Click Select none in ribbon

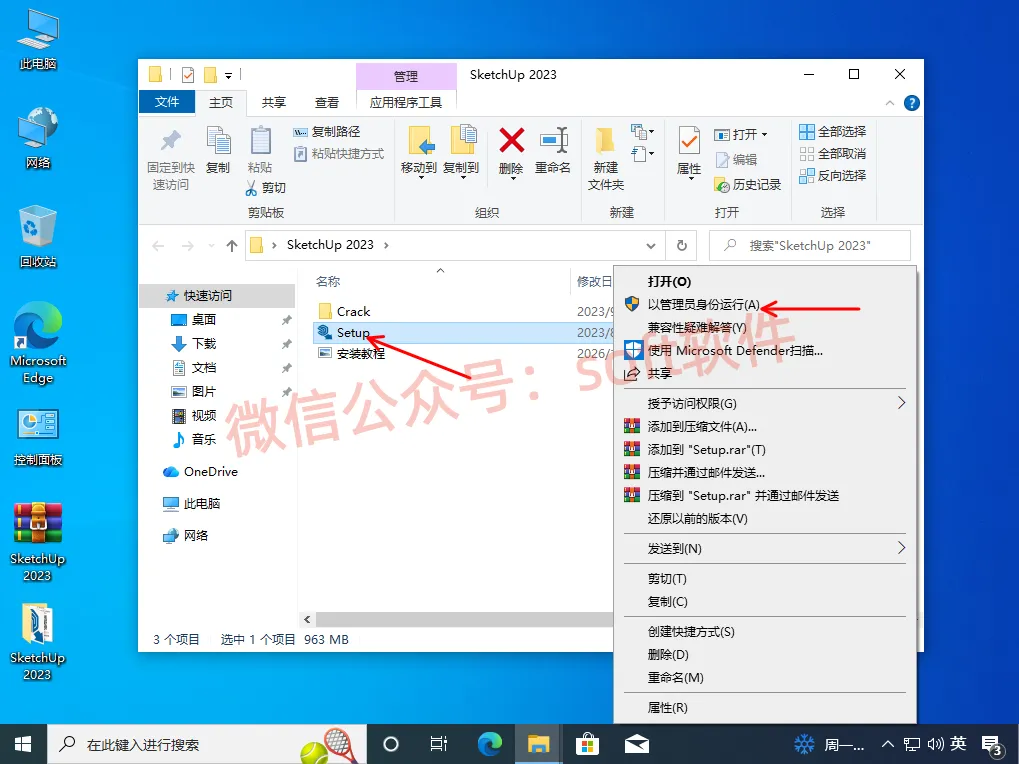tap(832, 154)
